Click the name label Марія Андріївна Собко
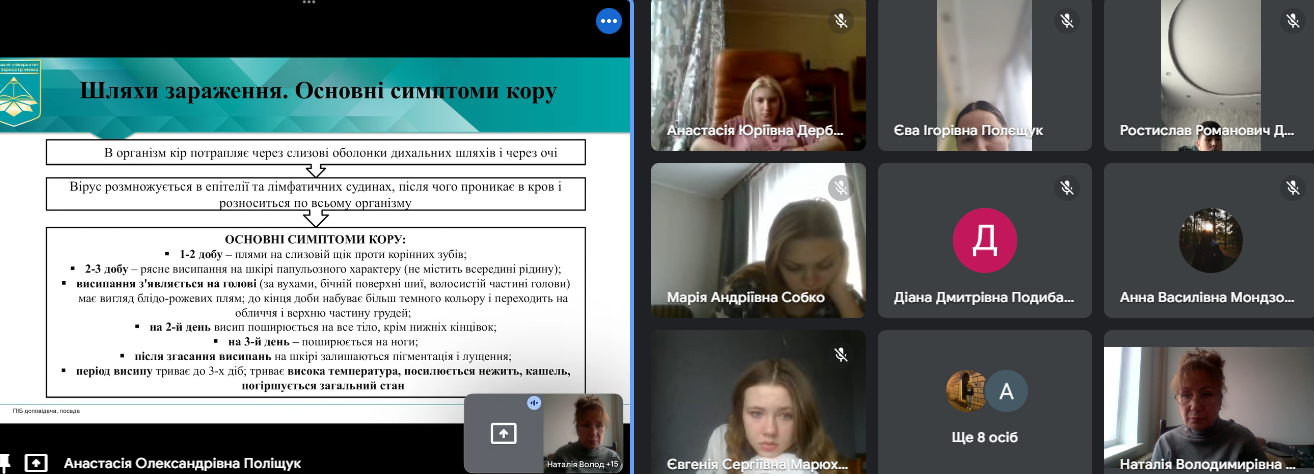This screenshot has width=1314, height=474. (745, 298)
